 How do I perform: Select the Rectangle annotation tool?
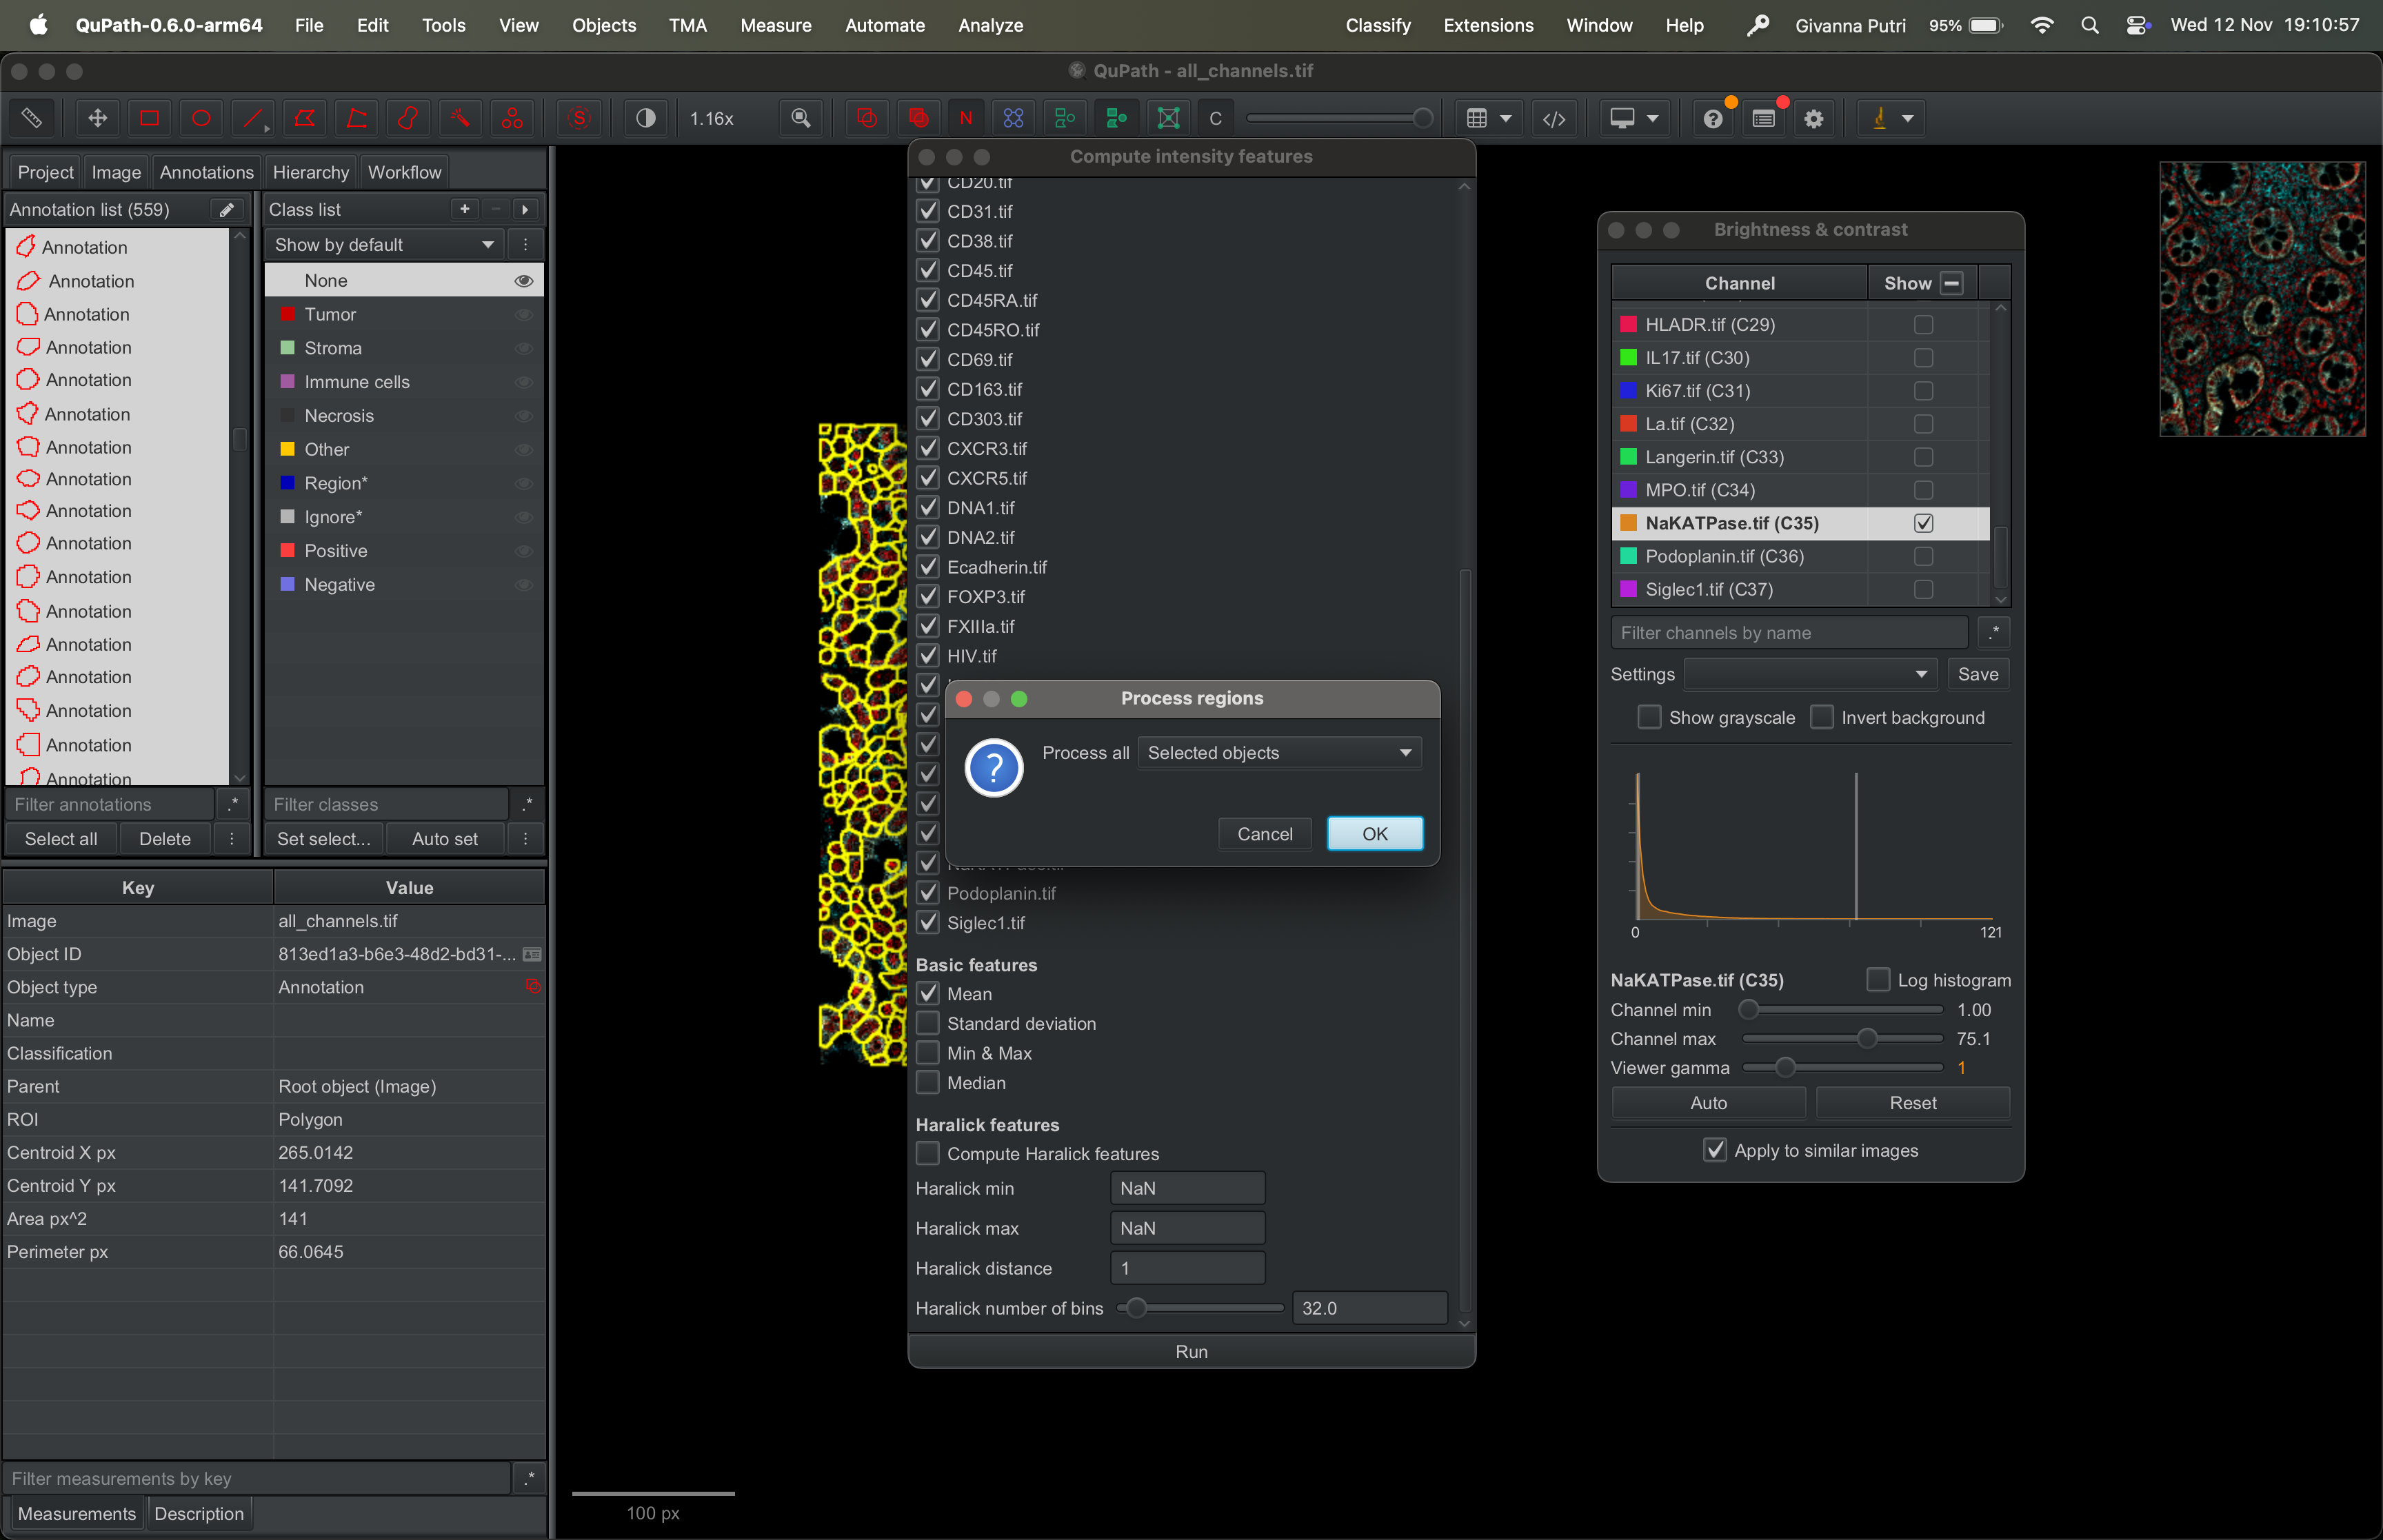[149, 118]
